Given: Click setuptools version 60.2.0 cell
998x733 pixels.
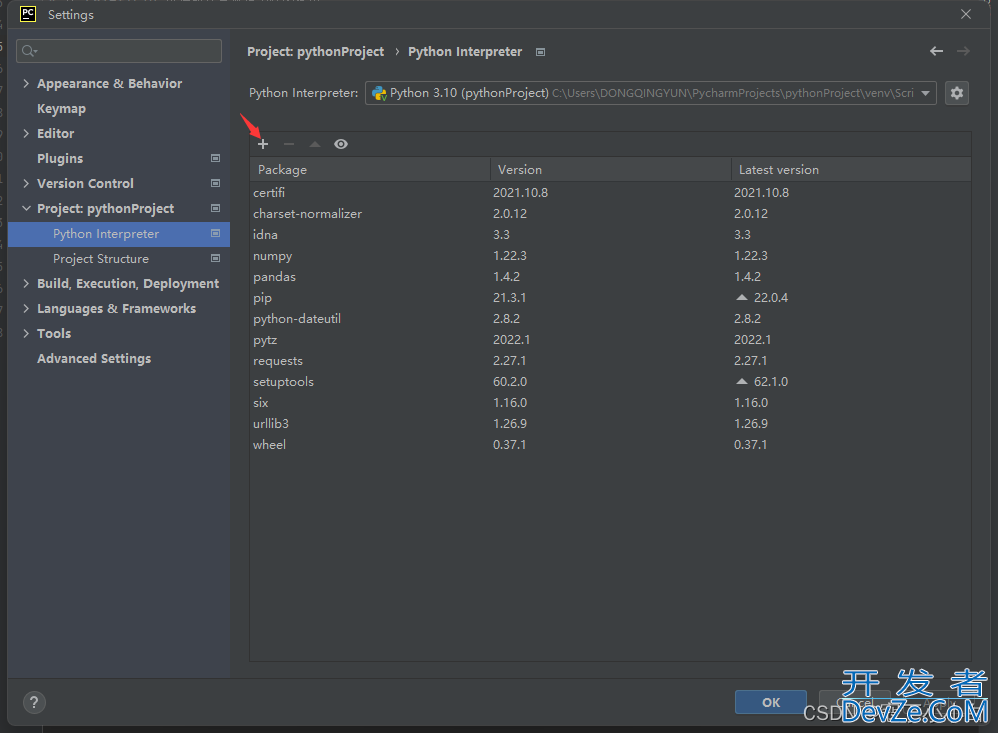Looking at the screenshot, I should pos(510,382).
